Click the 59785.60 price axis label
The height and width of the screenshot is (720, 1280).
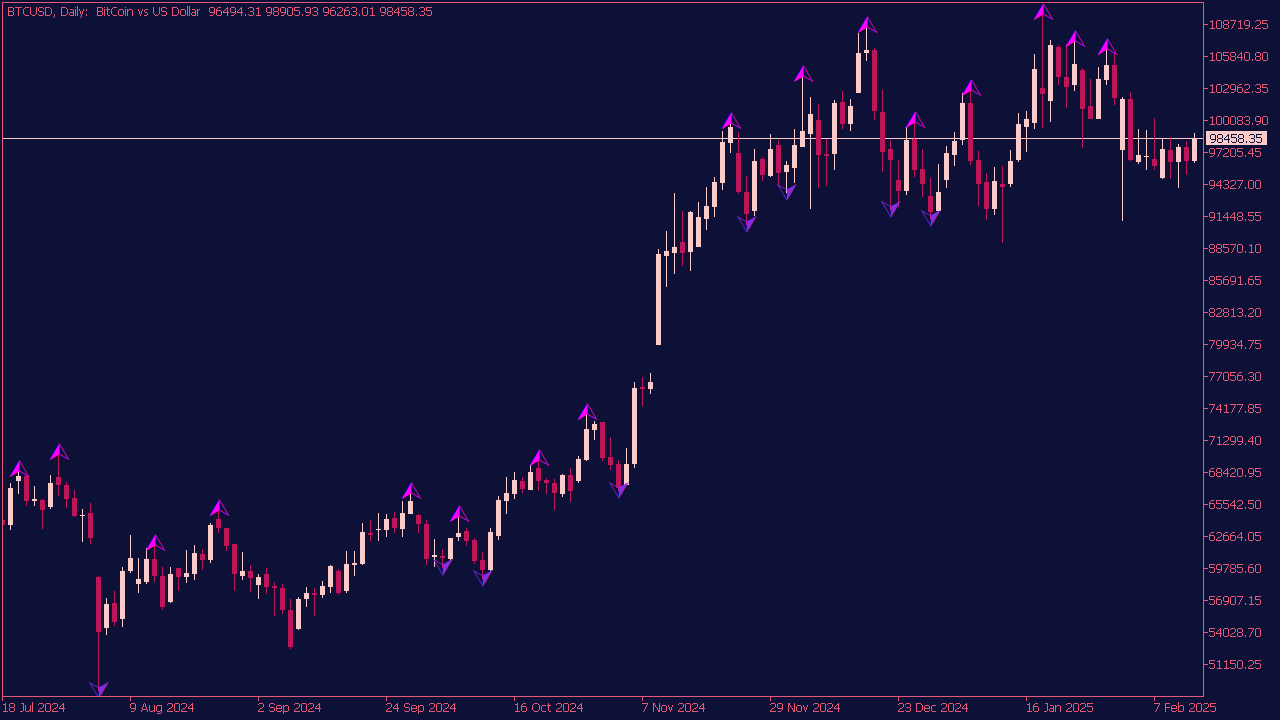1237,568
